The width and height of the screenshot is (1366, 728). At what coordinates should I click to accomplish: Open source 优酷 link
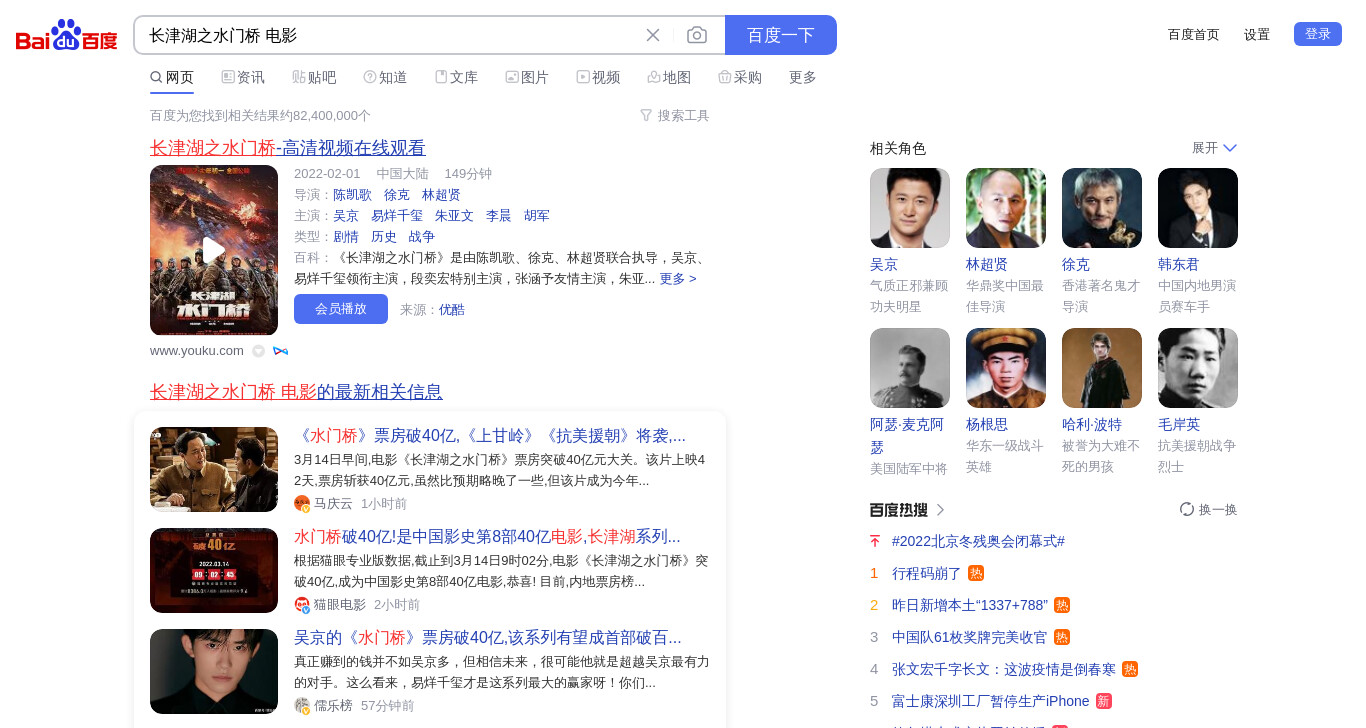click(x=452, y=310)
